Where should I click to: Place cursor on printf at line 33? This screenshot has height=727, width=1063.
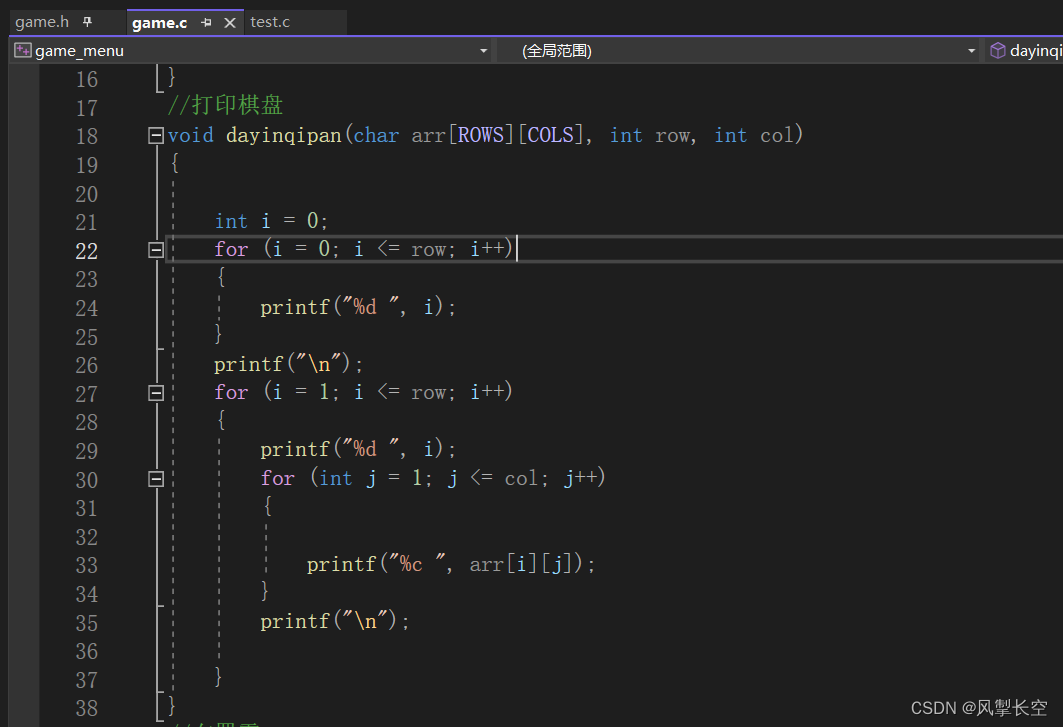[341, 564]
